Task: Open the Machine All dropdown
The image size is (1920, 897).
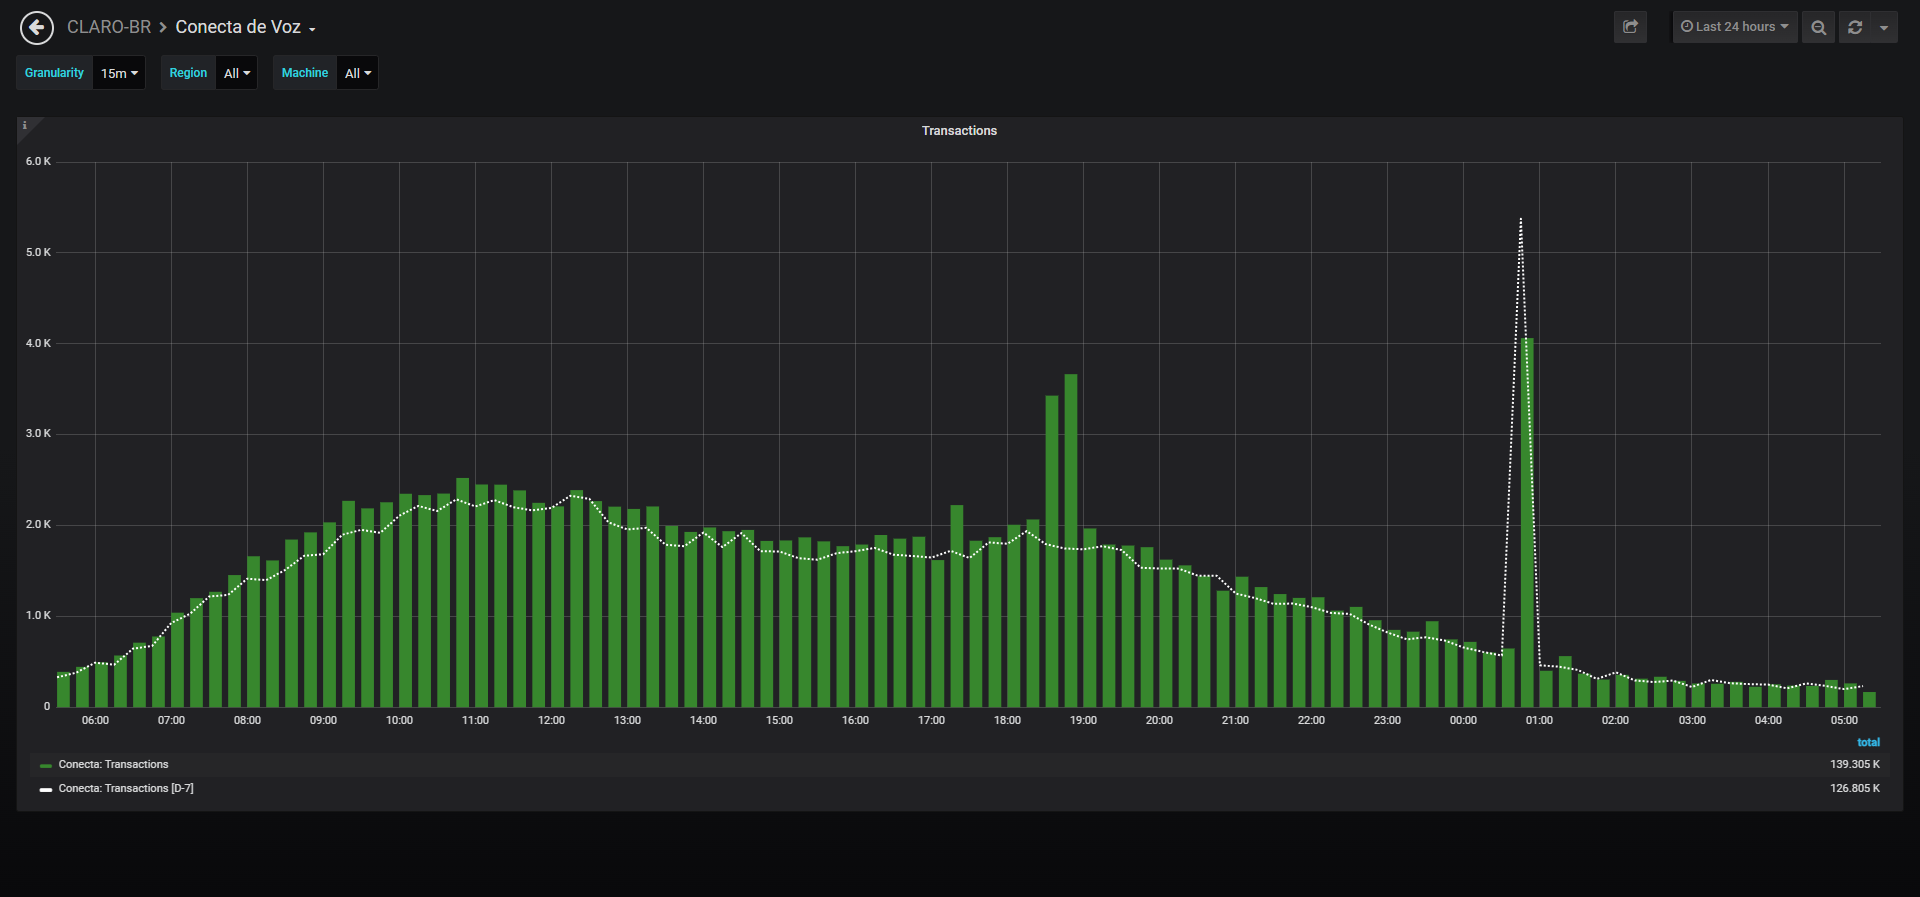Action: (358, 73)
